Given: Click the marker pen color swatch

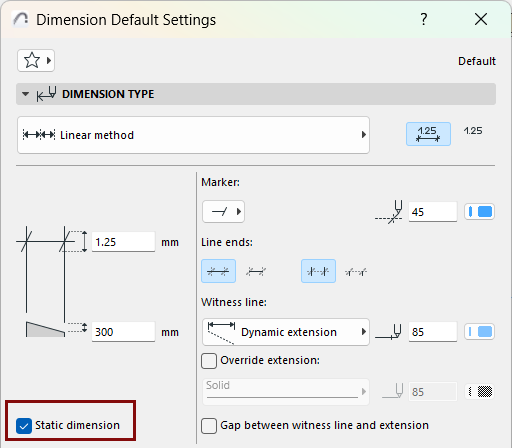Looking at the screenshot, I should (480, 212).
